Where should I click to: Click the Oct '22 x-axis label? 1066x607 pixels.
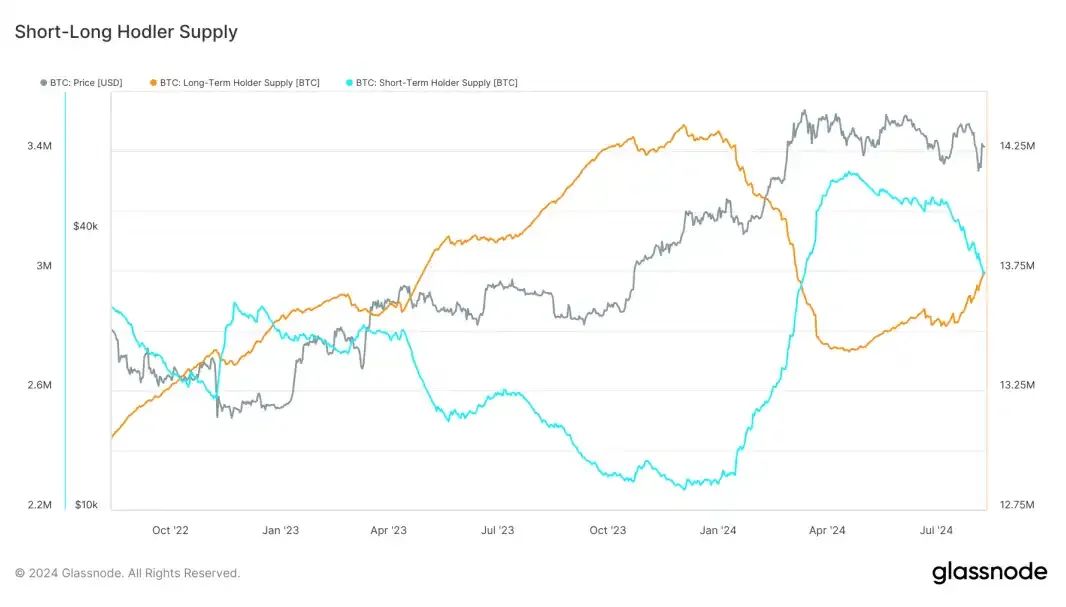[x=170, y=530]
